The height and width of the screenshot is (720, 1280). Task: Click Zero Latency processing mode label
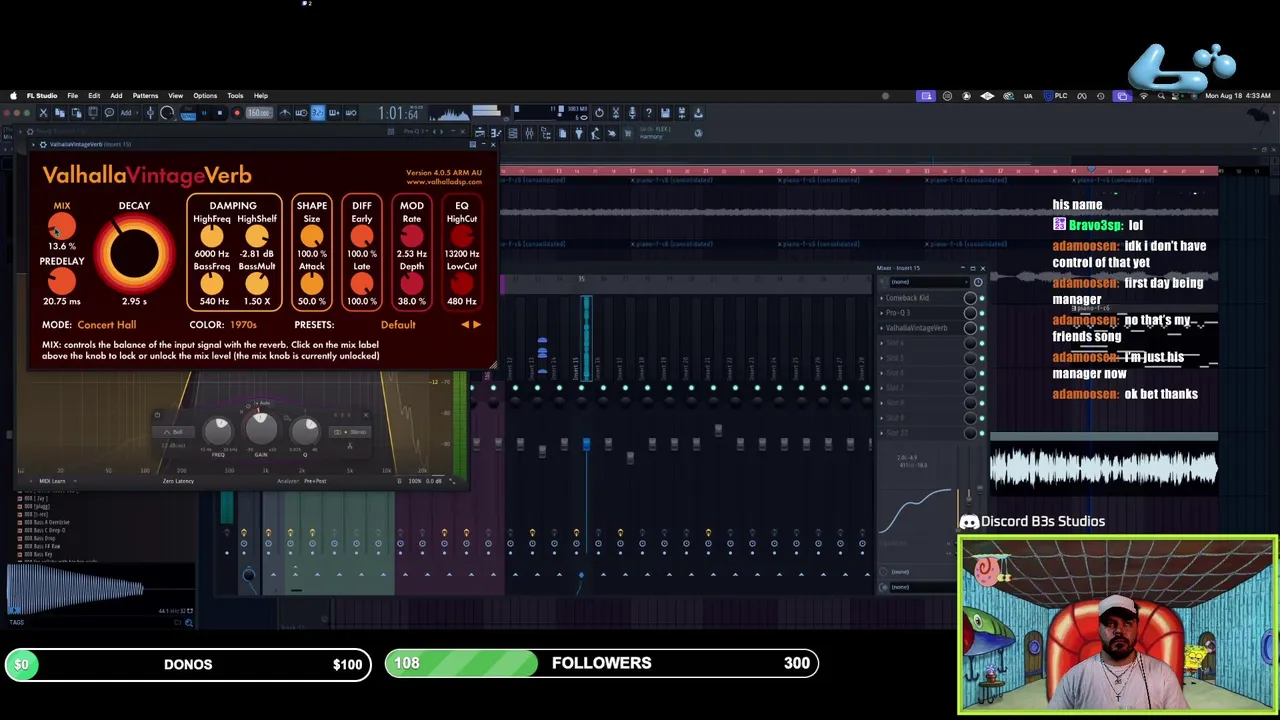178,481
